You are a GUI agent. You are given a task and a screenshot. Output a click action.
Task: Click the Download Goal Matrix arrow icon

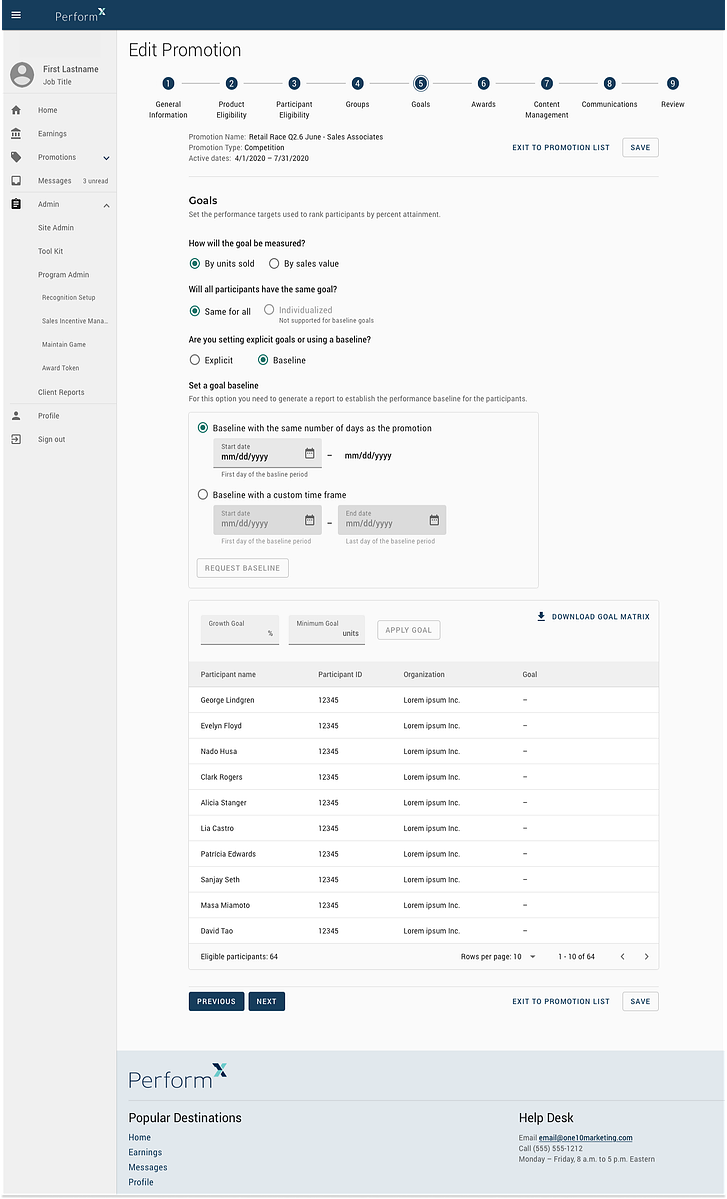[x=541, y=616]
